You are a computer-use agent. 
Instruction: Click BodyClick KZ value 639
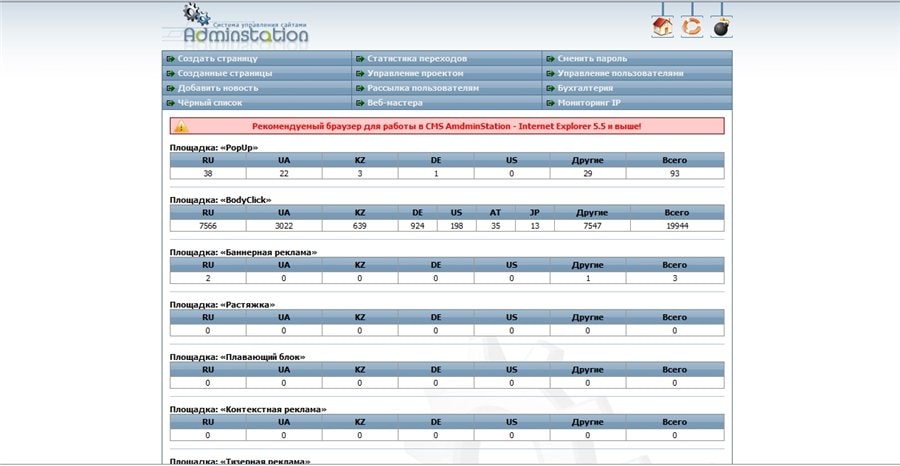360,226
